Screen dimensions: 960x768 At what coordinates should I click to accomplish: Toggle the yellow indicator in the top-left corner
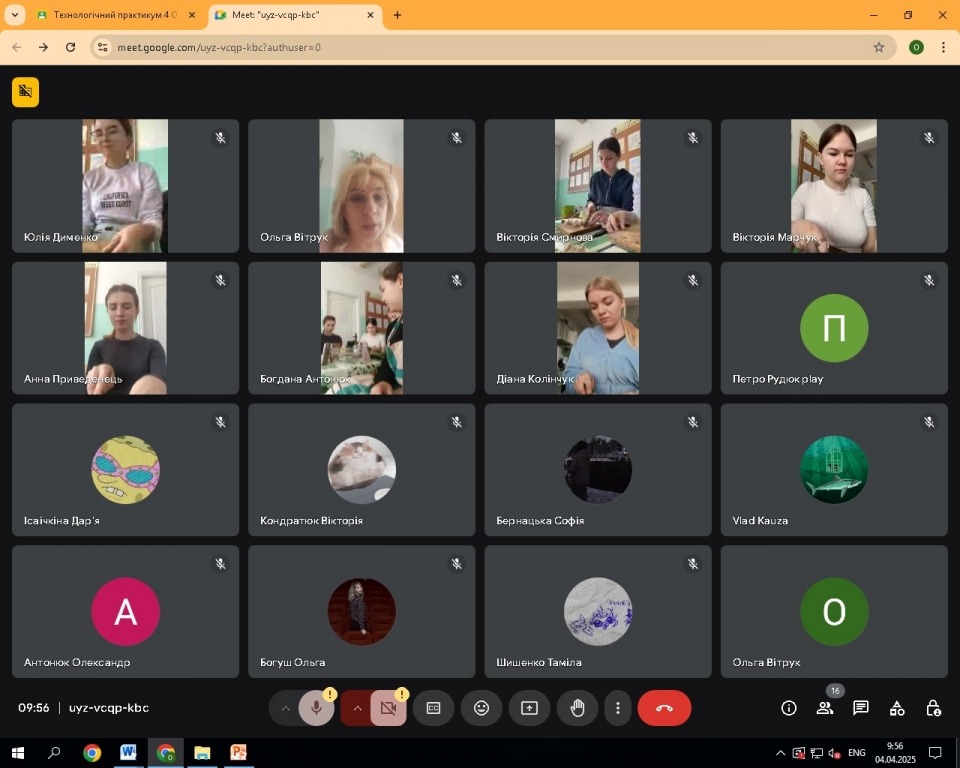25,92
